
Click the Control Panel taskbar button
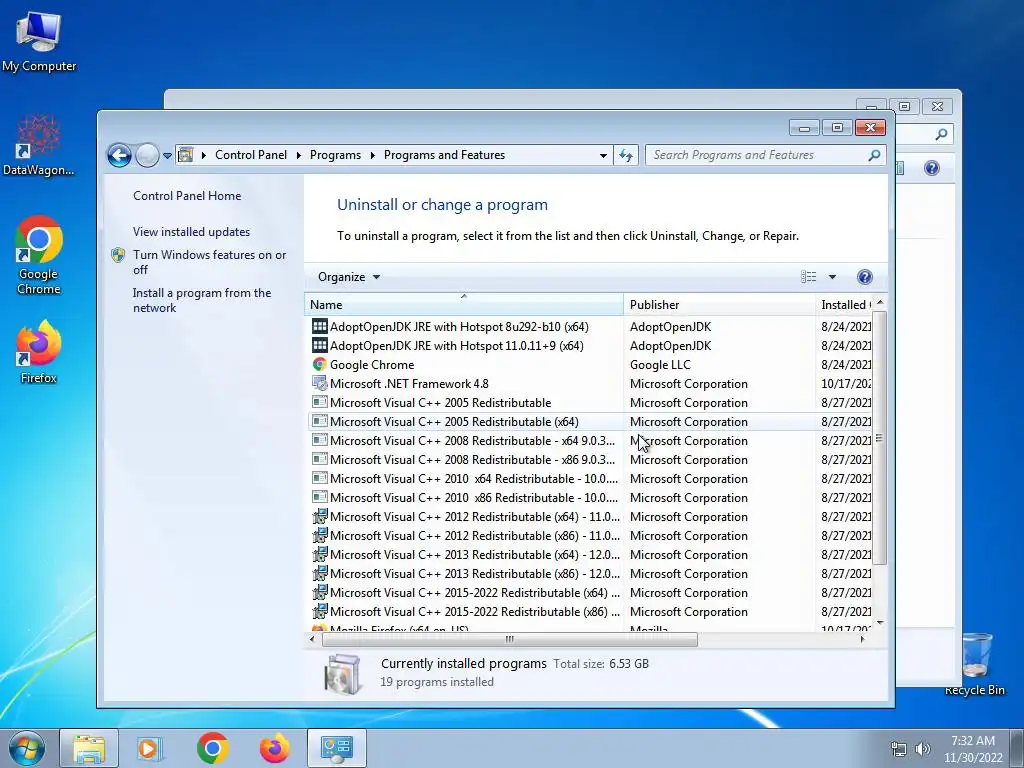(x=337, y=748)
